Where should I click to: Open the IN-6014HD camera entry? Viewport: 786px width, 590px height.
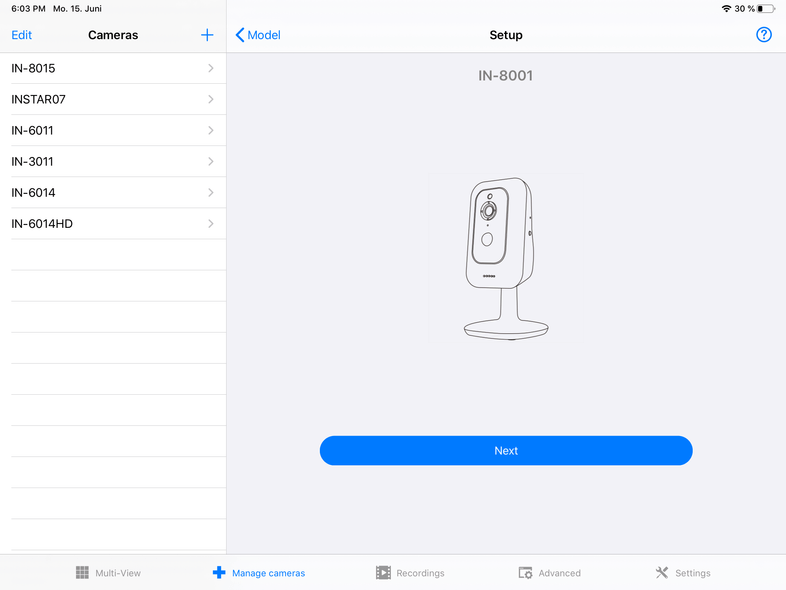click(110, 223)
